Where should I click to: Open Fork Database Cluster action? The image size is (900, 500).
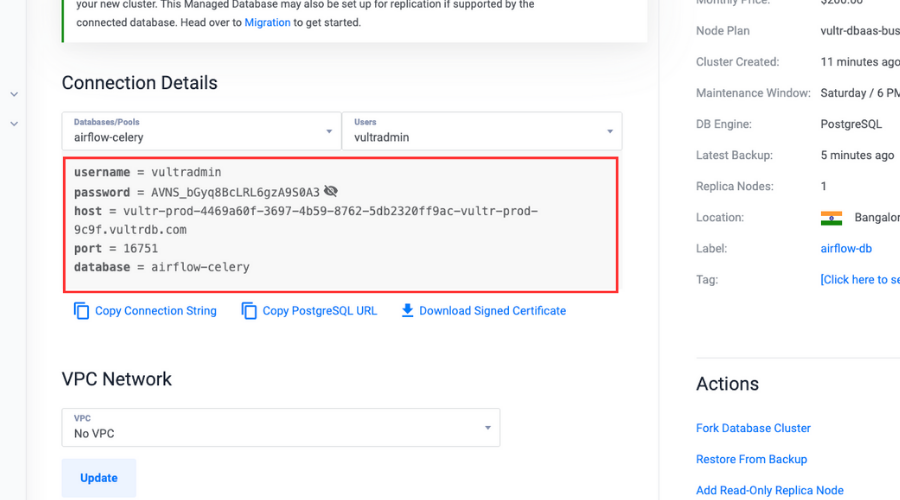tap(753, 428)
